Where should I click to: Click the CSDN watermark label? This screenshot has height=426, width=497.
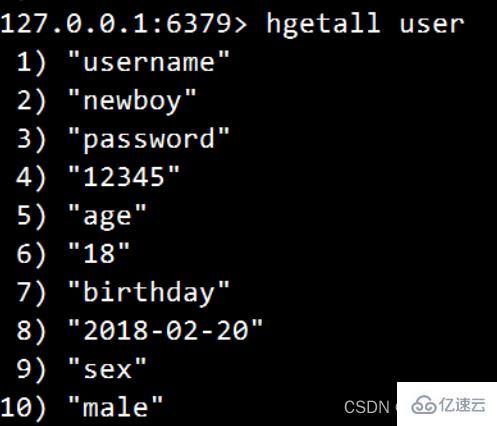pos(367,407)
